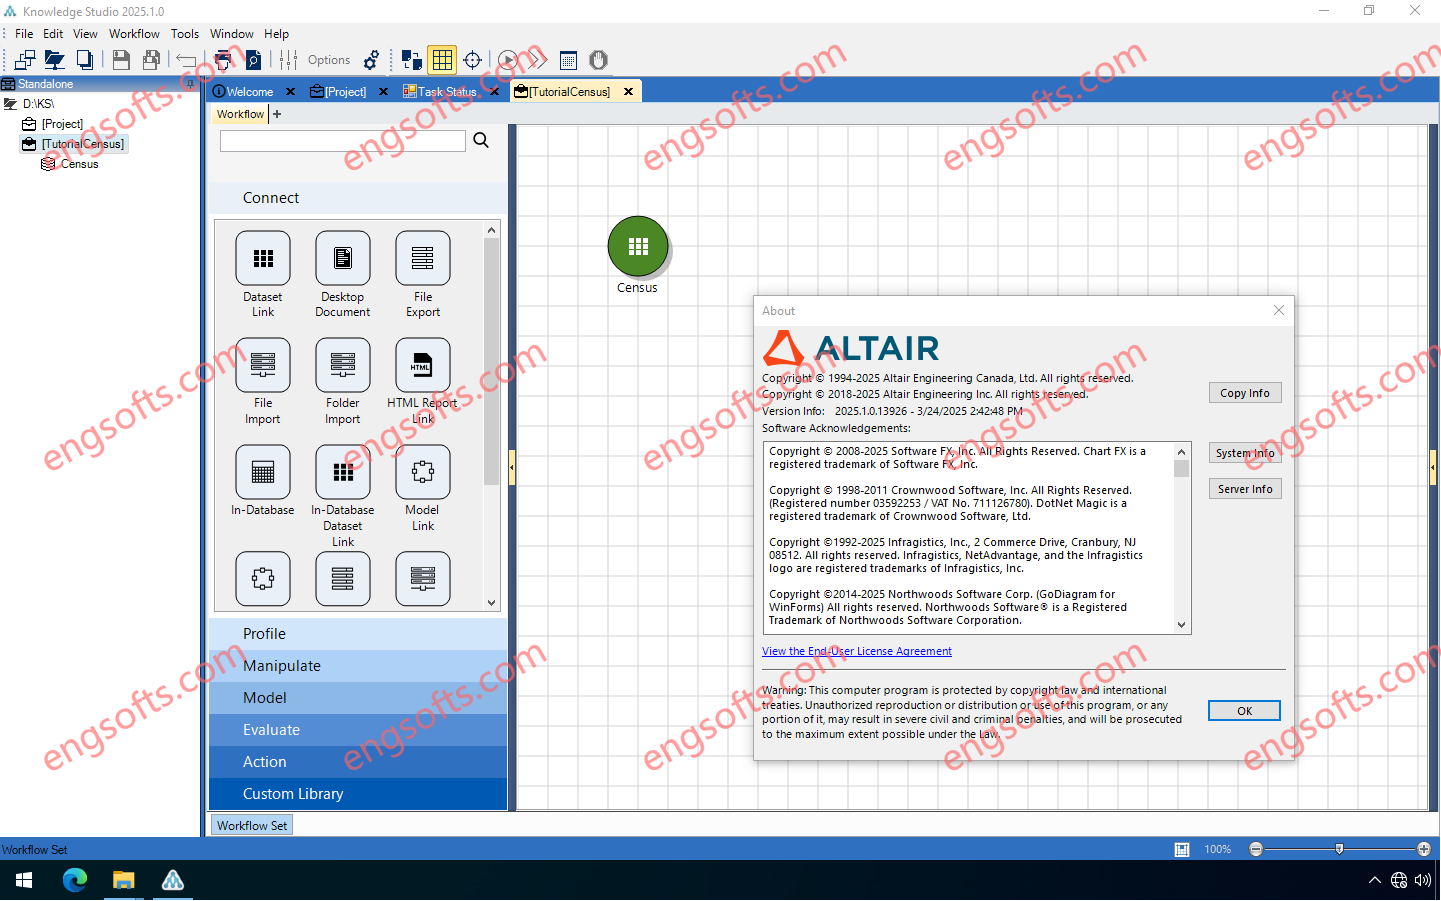Screen dimensions: 1441x901
Task: Click acknowledgements scrollbar down arrow
Action: (1181, 625)
